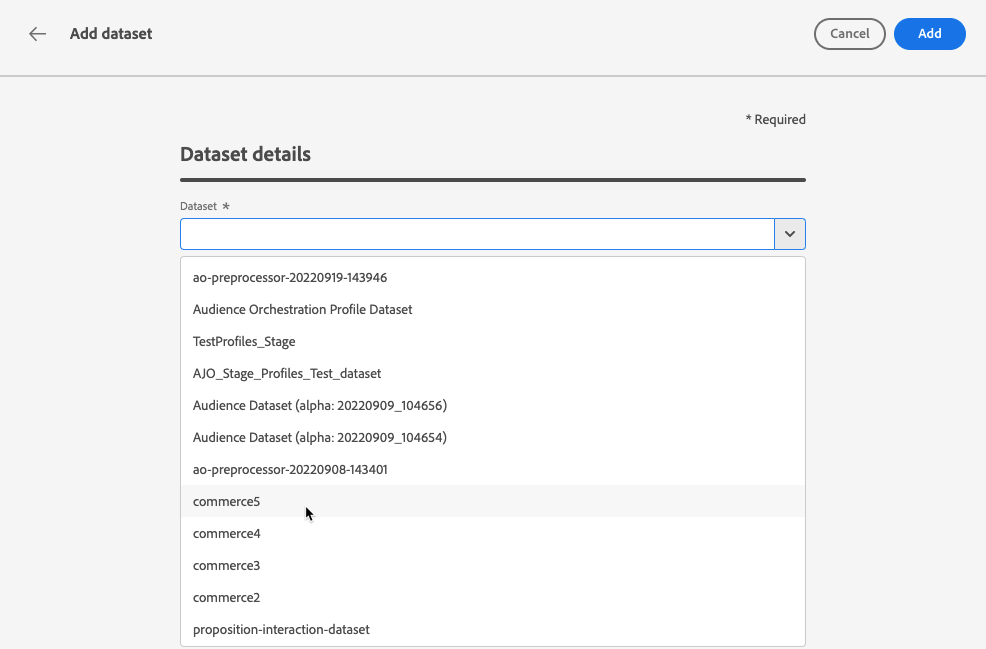Collapse the Dataset dropdown chevron
This screenshot has width=986, height=649.
coord(790,234)
